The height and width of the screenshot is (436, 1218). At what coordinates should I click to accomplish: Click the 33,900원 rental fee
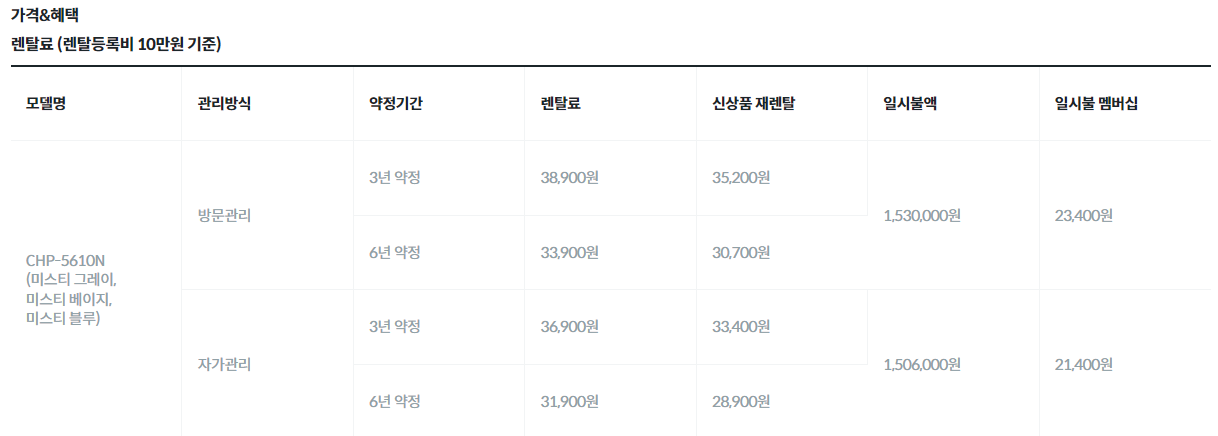[570, 252]
